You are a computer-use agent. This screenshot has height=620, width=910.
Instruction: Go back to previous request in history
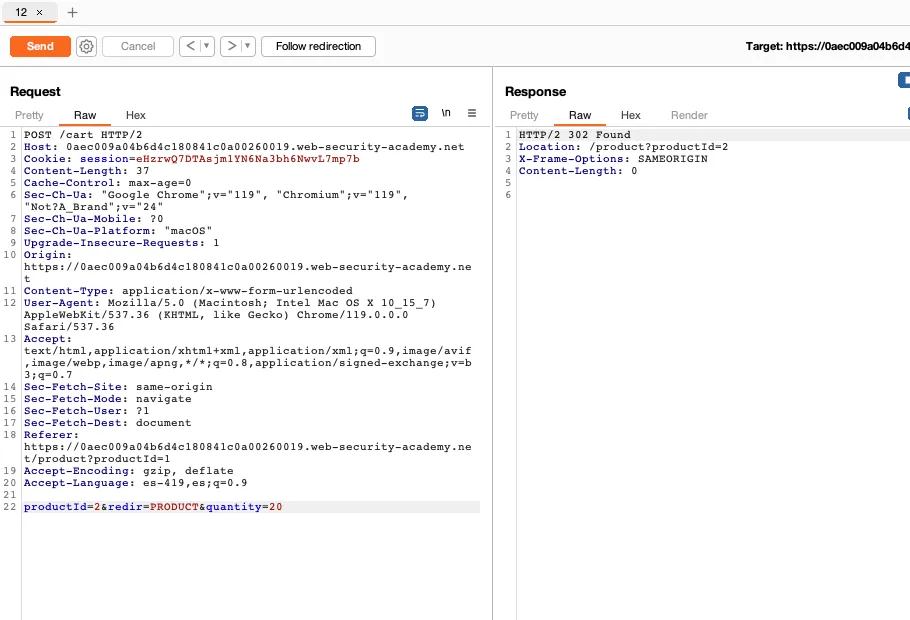pos(189,46)
